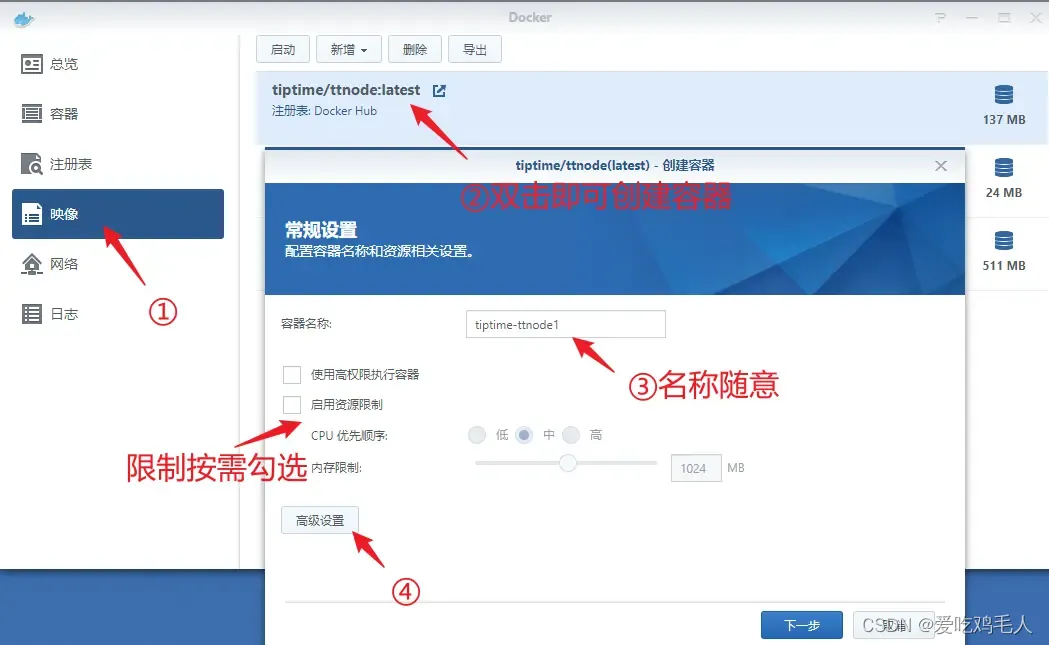The image size is (1049, 645).
Task: Select CPU priority 高 radio button
Action: coord(571,435)
